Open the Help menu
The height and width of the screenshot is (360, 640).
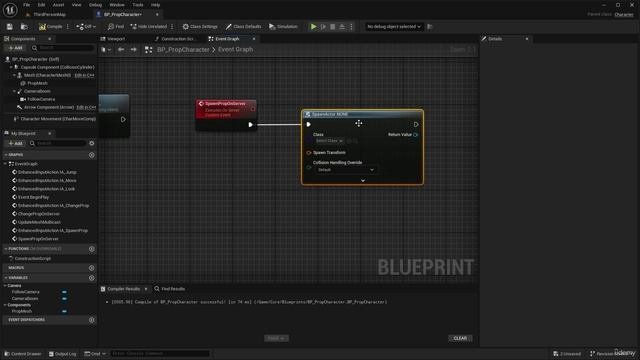coord(156,5)
